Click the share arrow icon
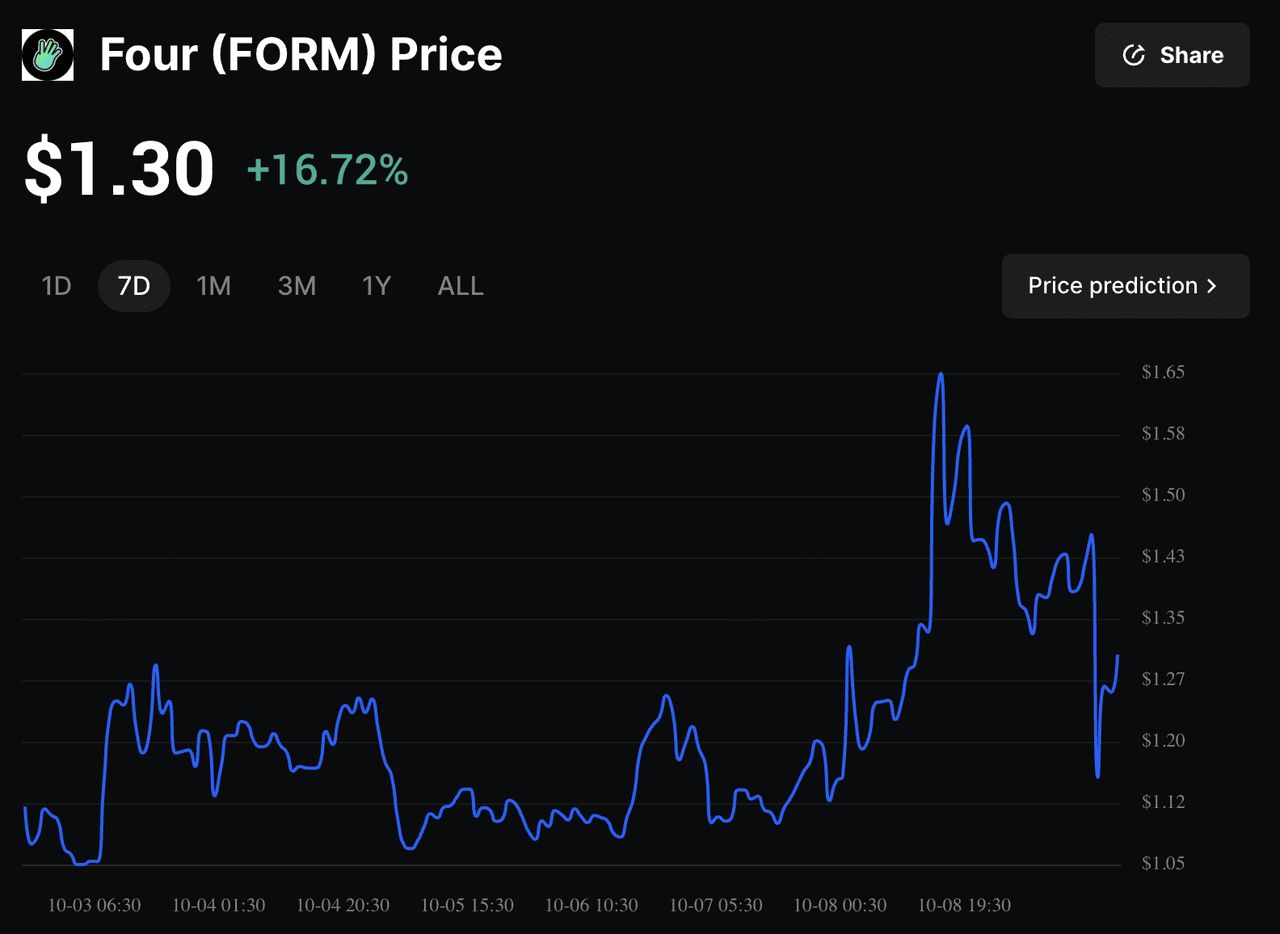Image resolution: width=1280 pixels, height=934 pixels. tap(1133, 55)
